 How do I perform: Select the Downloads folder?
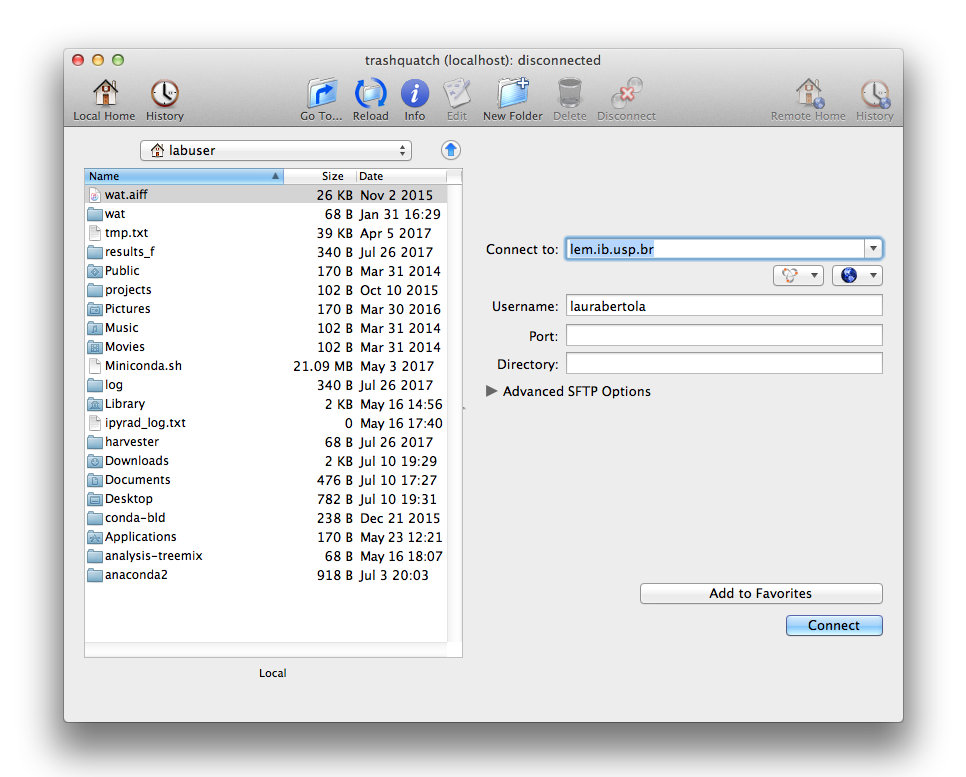266,461
